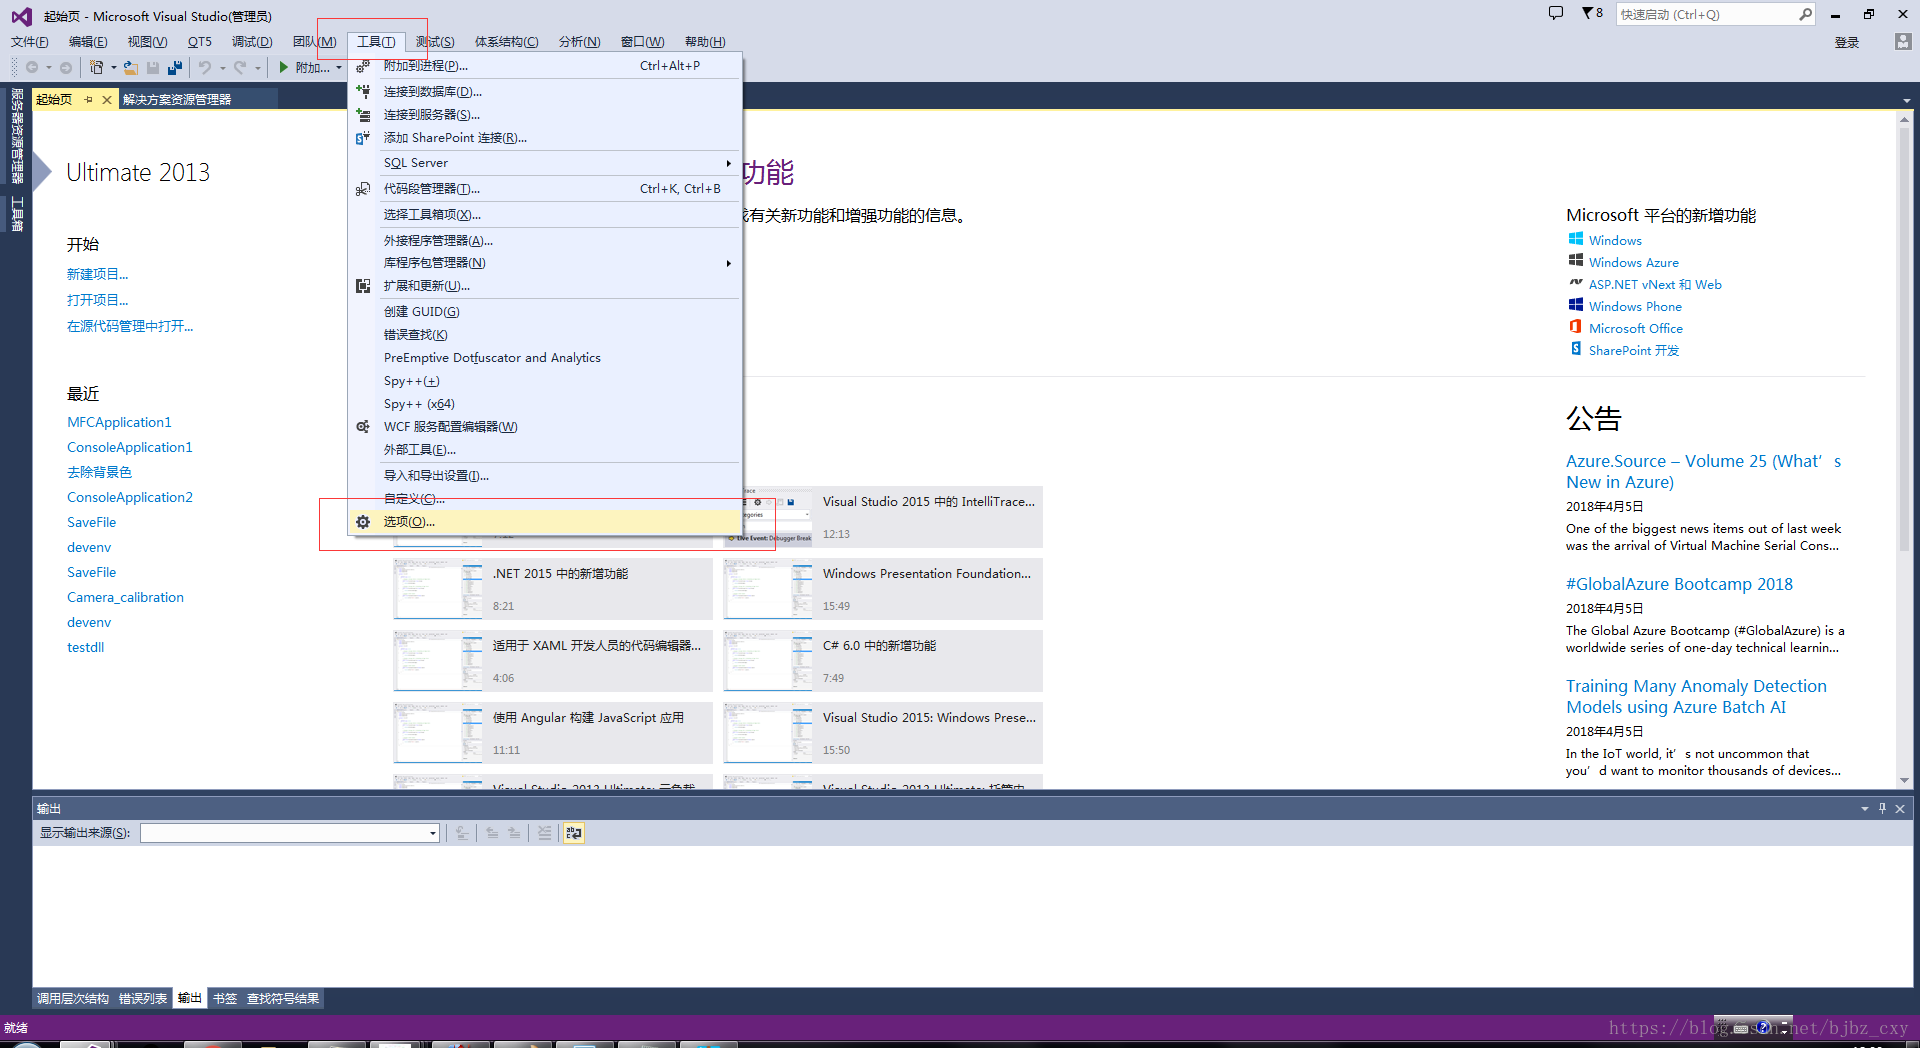This screenshot has width=1920, height=1048.
Task: Click the 快速启动 search box
Action: click(x=1715, y=14)
